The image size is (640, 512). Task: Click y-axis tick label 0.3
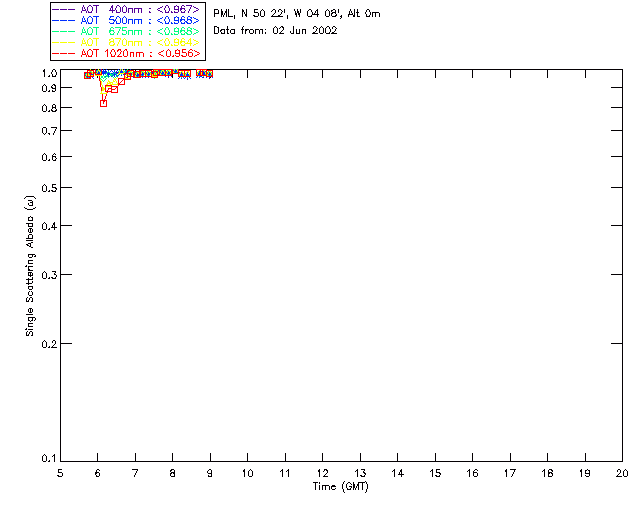pos(49,275)
